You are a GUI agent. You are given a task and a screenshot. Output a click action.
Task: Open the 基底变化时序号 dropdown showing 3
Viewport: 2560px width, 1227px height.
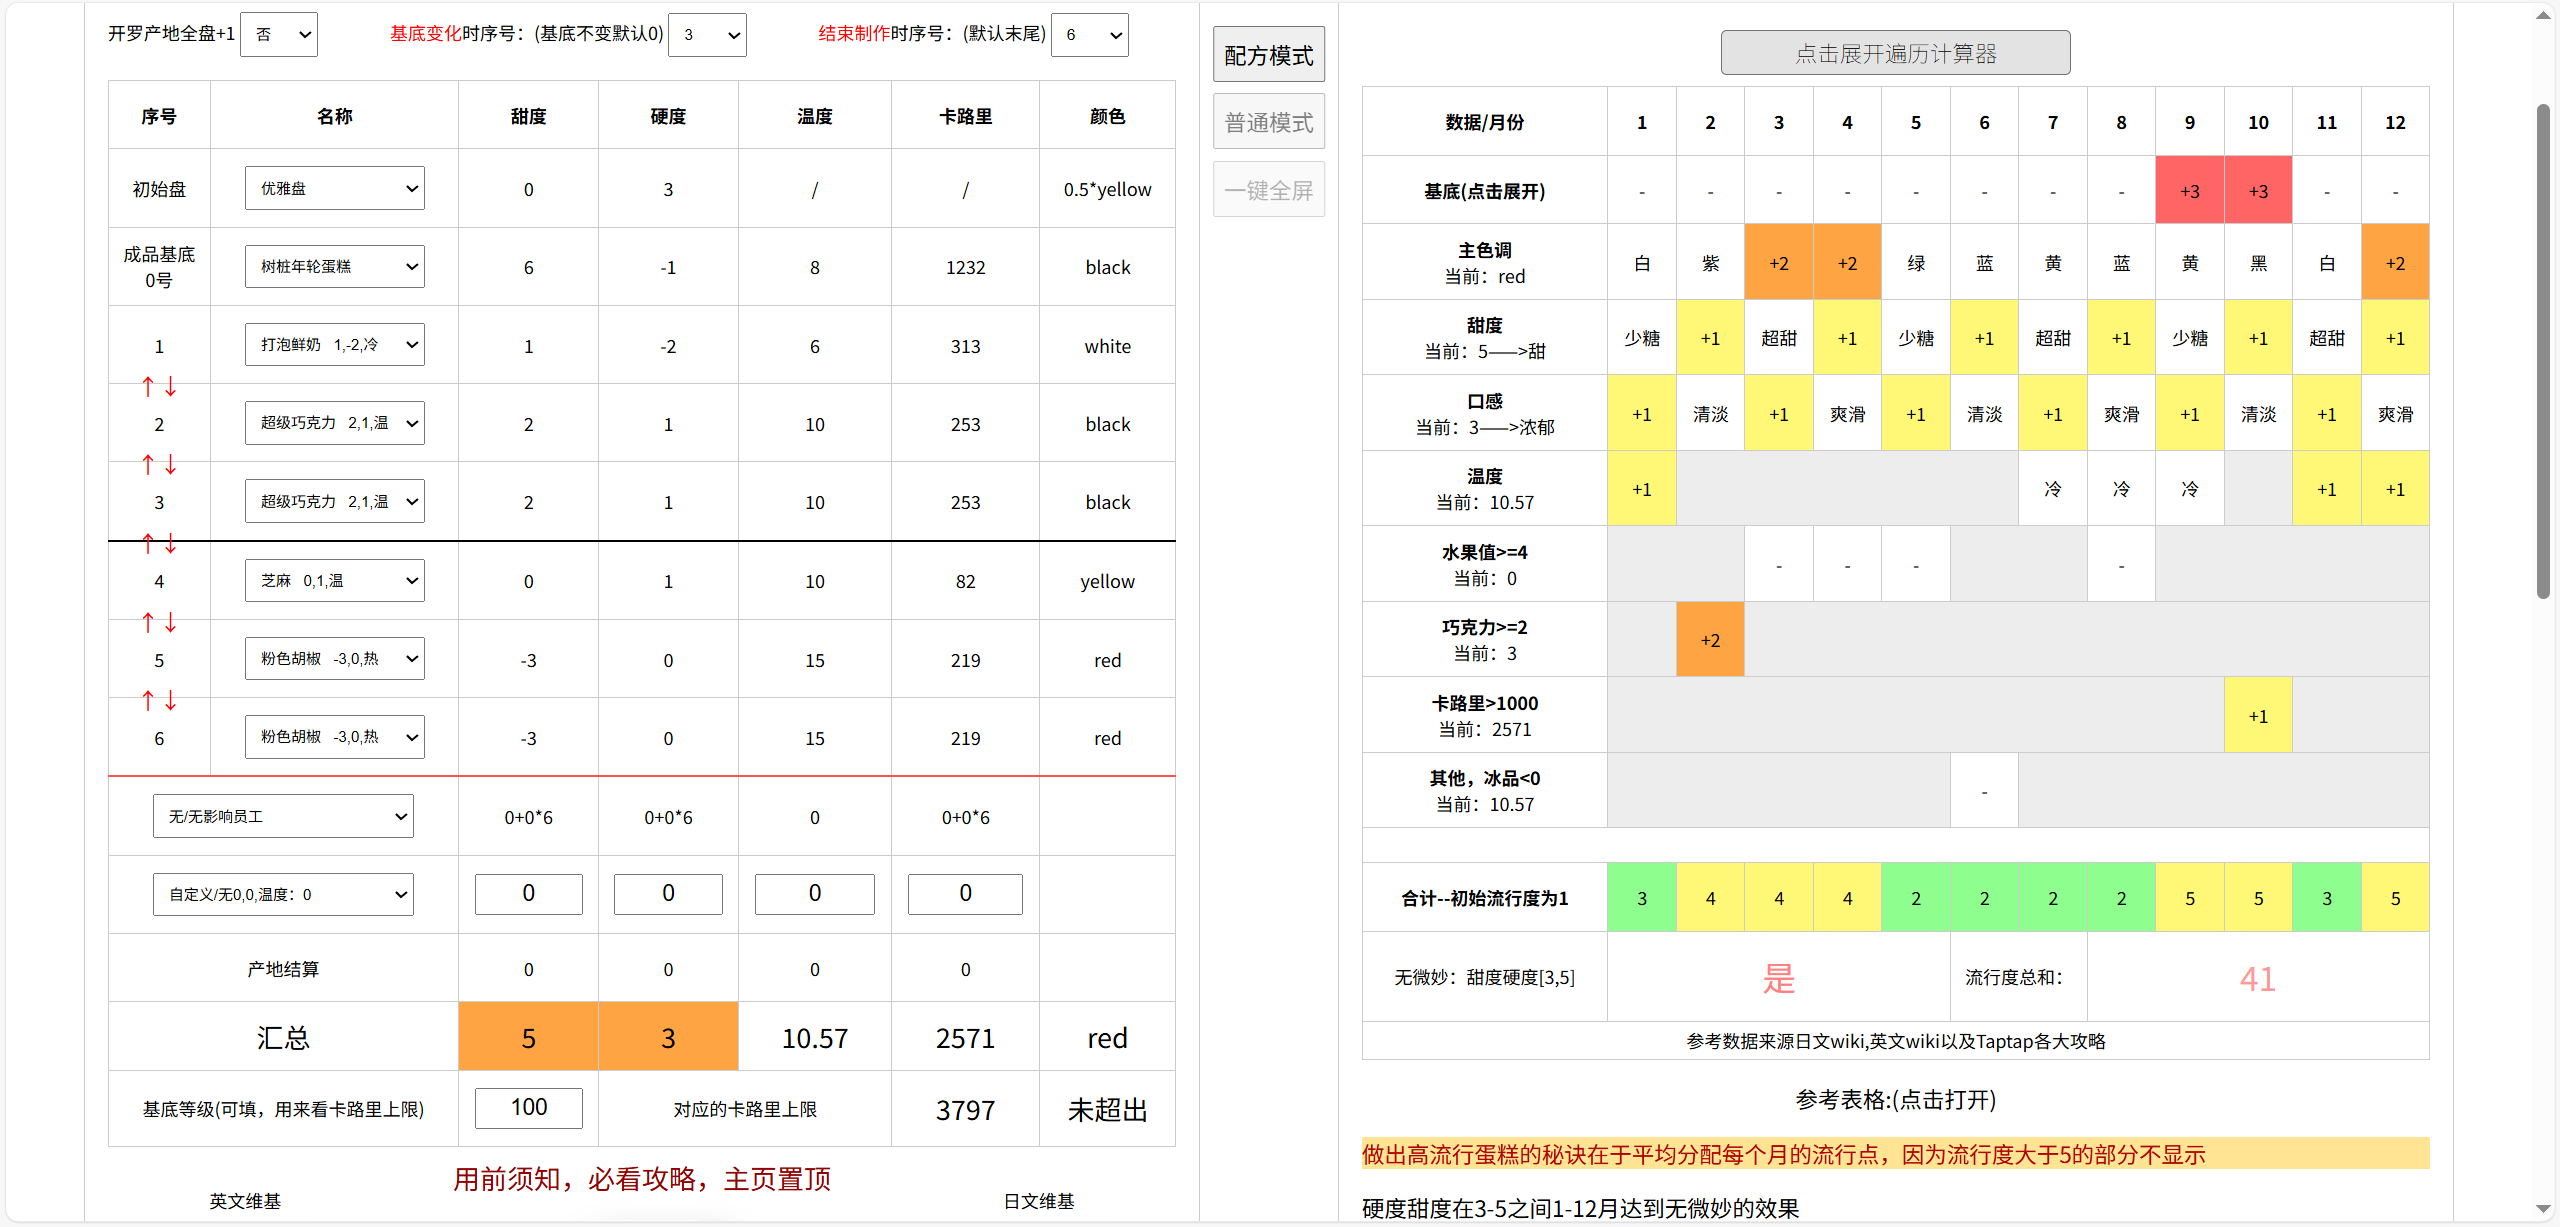click(707, 34)
